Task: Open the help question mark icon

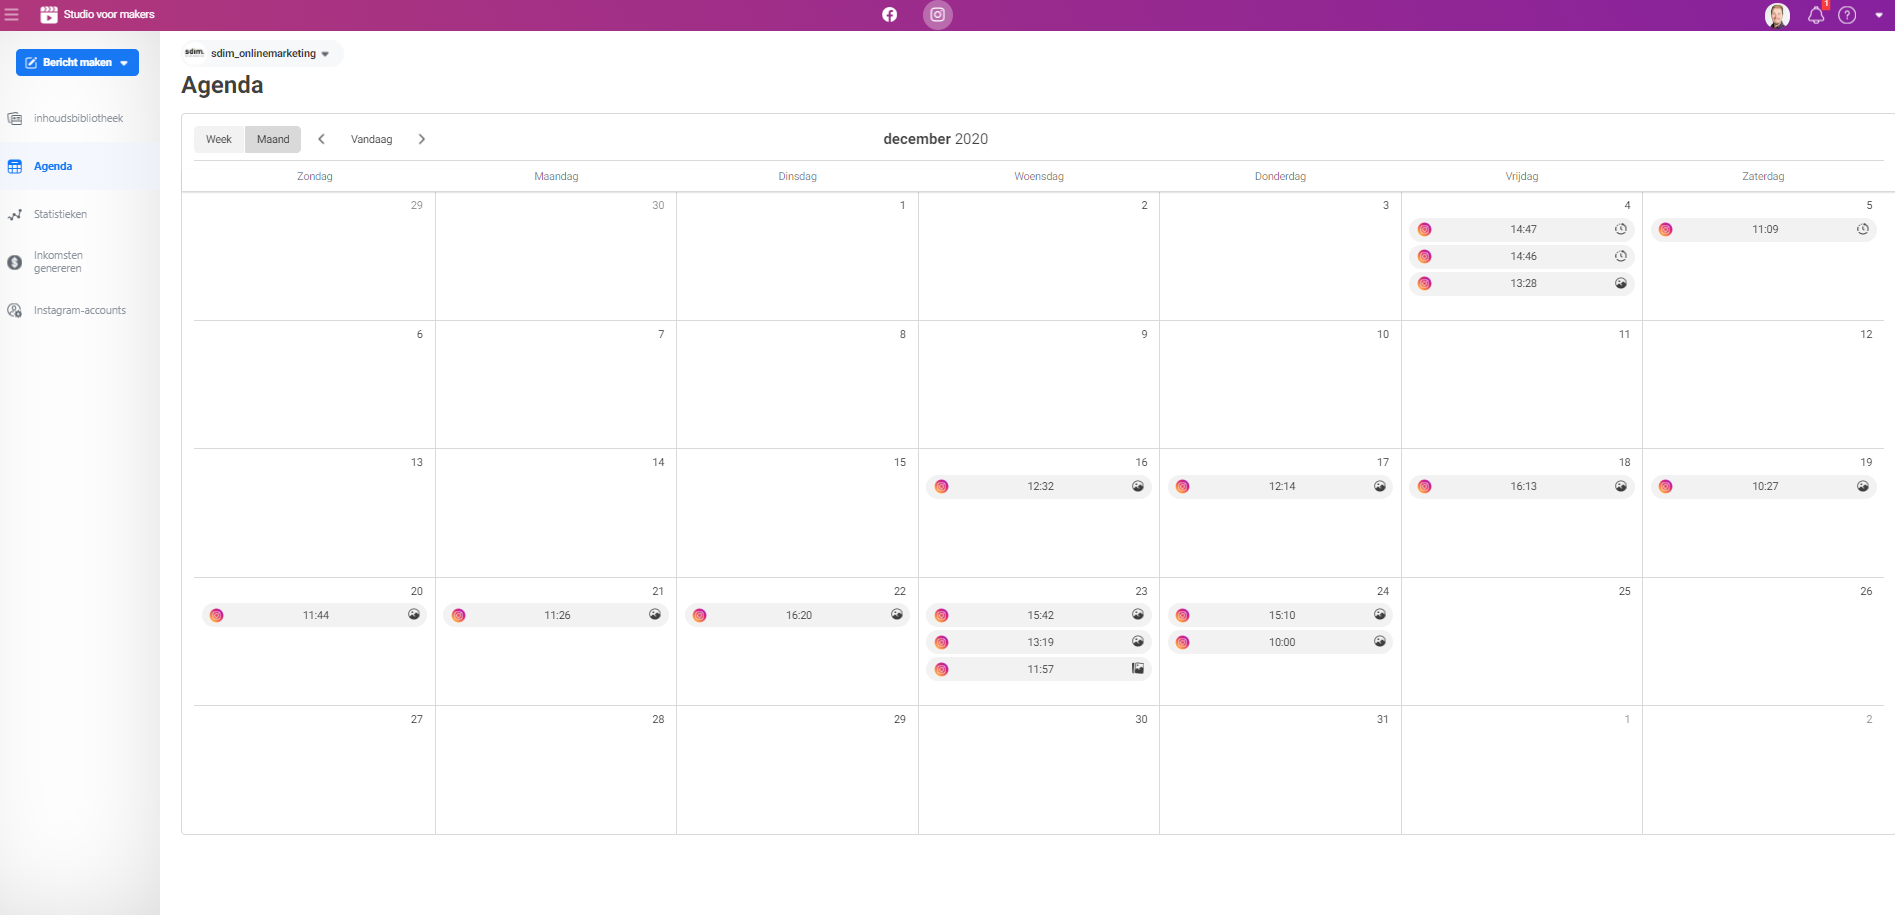Action: tap(1847, 15)
